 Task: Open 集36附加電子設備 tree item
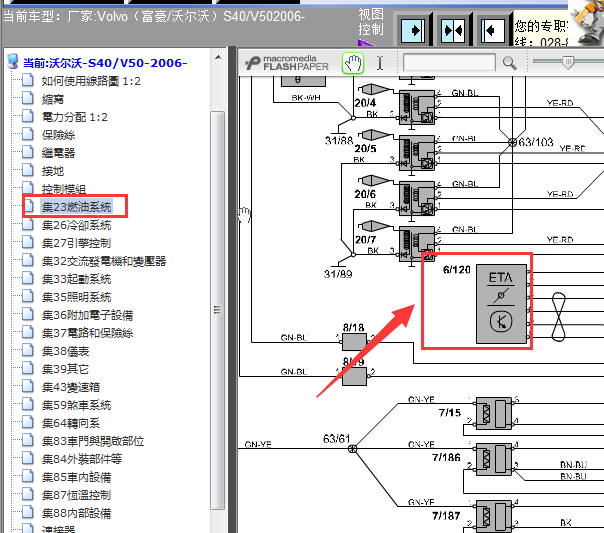pyautogui.click(x=87, y=315)
